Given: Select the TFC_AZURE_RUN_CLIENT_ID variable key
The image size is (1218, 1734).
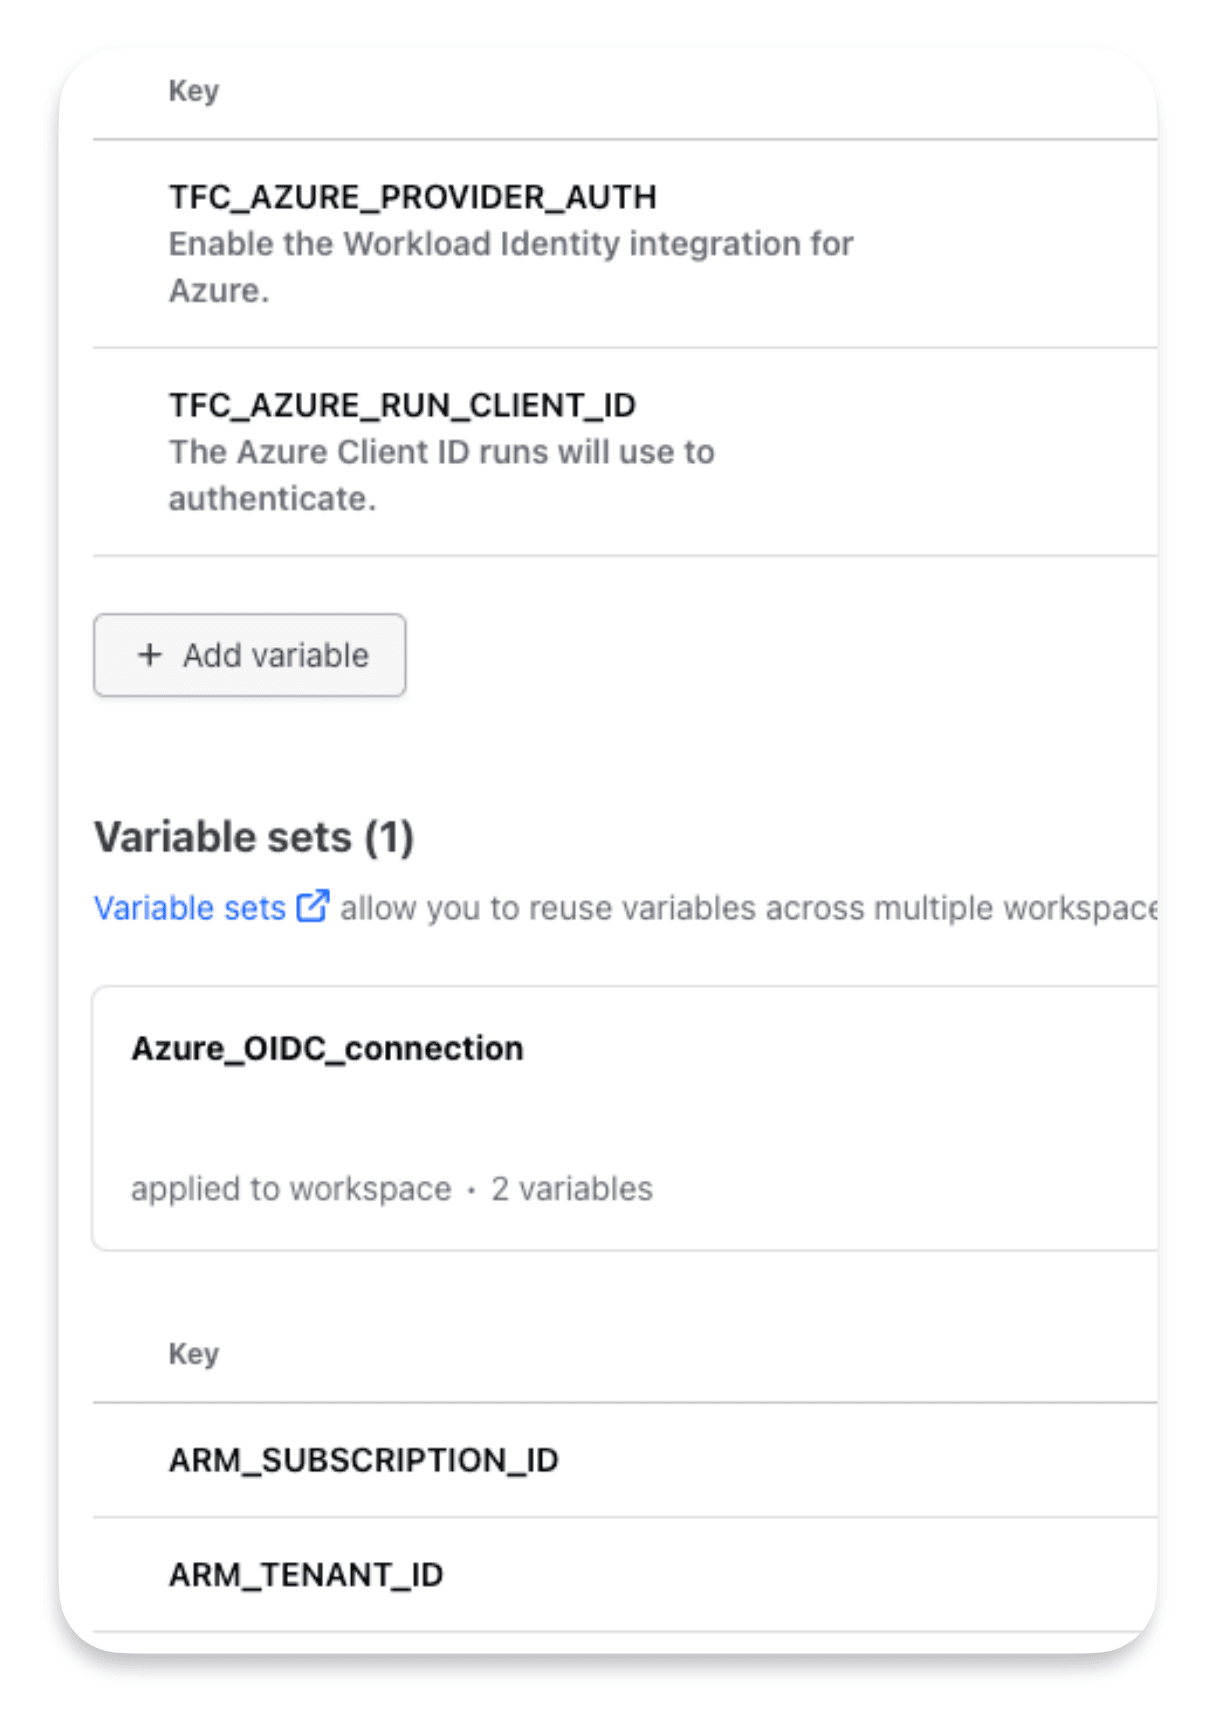Looking at the screenshot, I should point(402,405).
